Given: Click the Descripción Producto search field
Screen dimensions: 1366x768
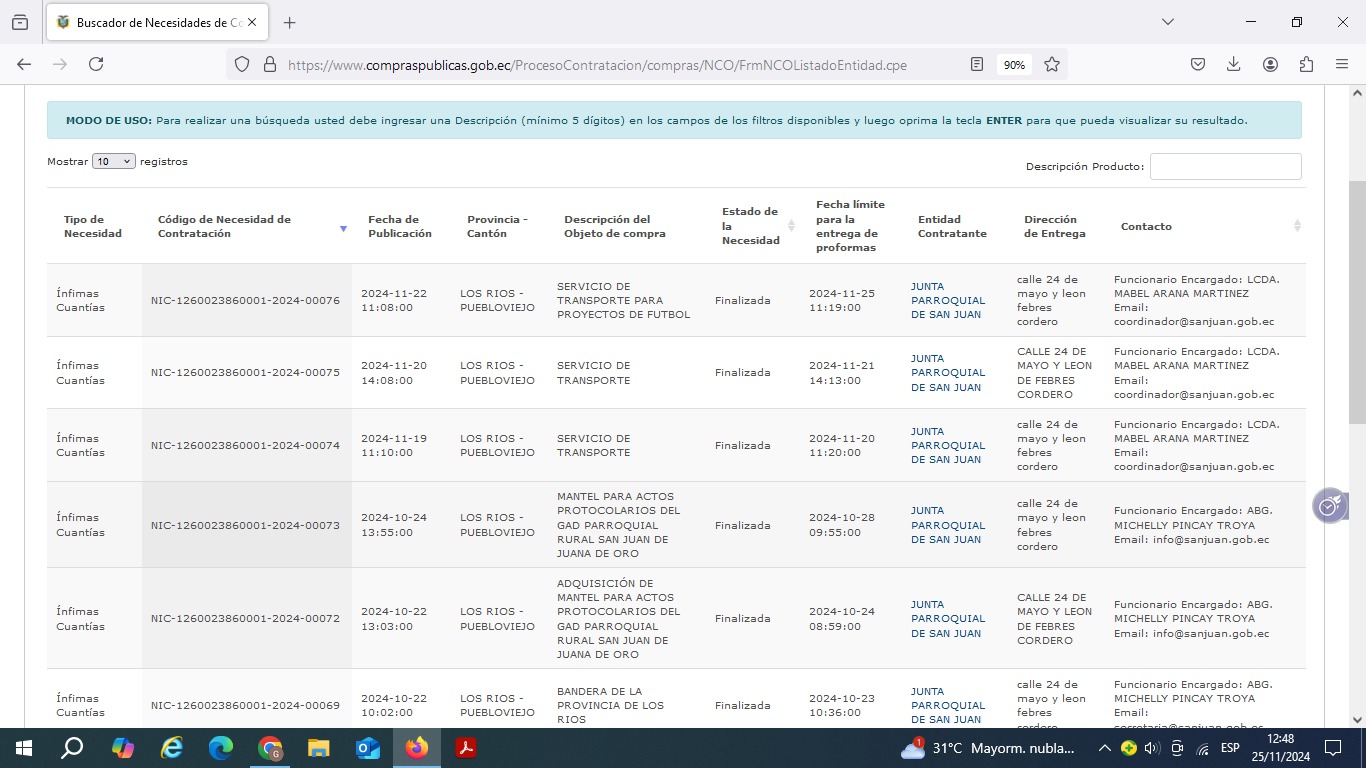Looking at the screenshot, I should point(1225,166).
